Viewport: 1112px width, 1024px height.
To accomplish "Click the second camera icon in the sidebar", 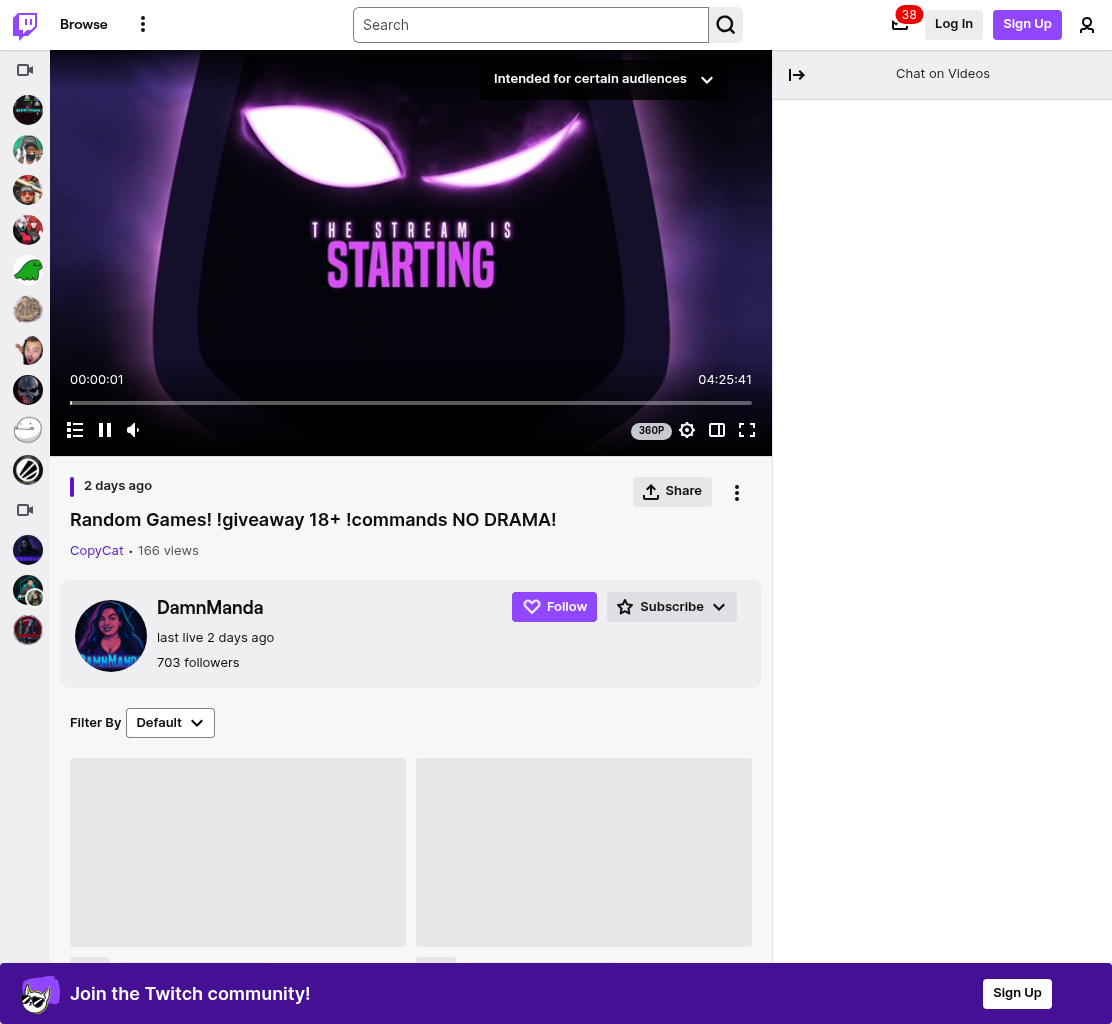I will [x=26, y=510].
